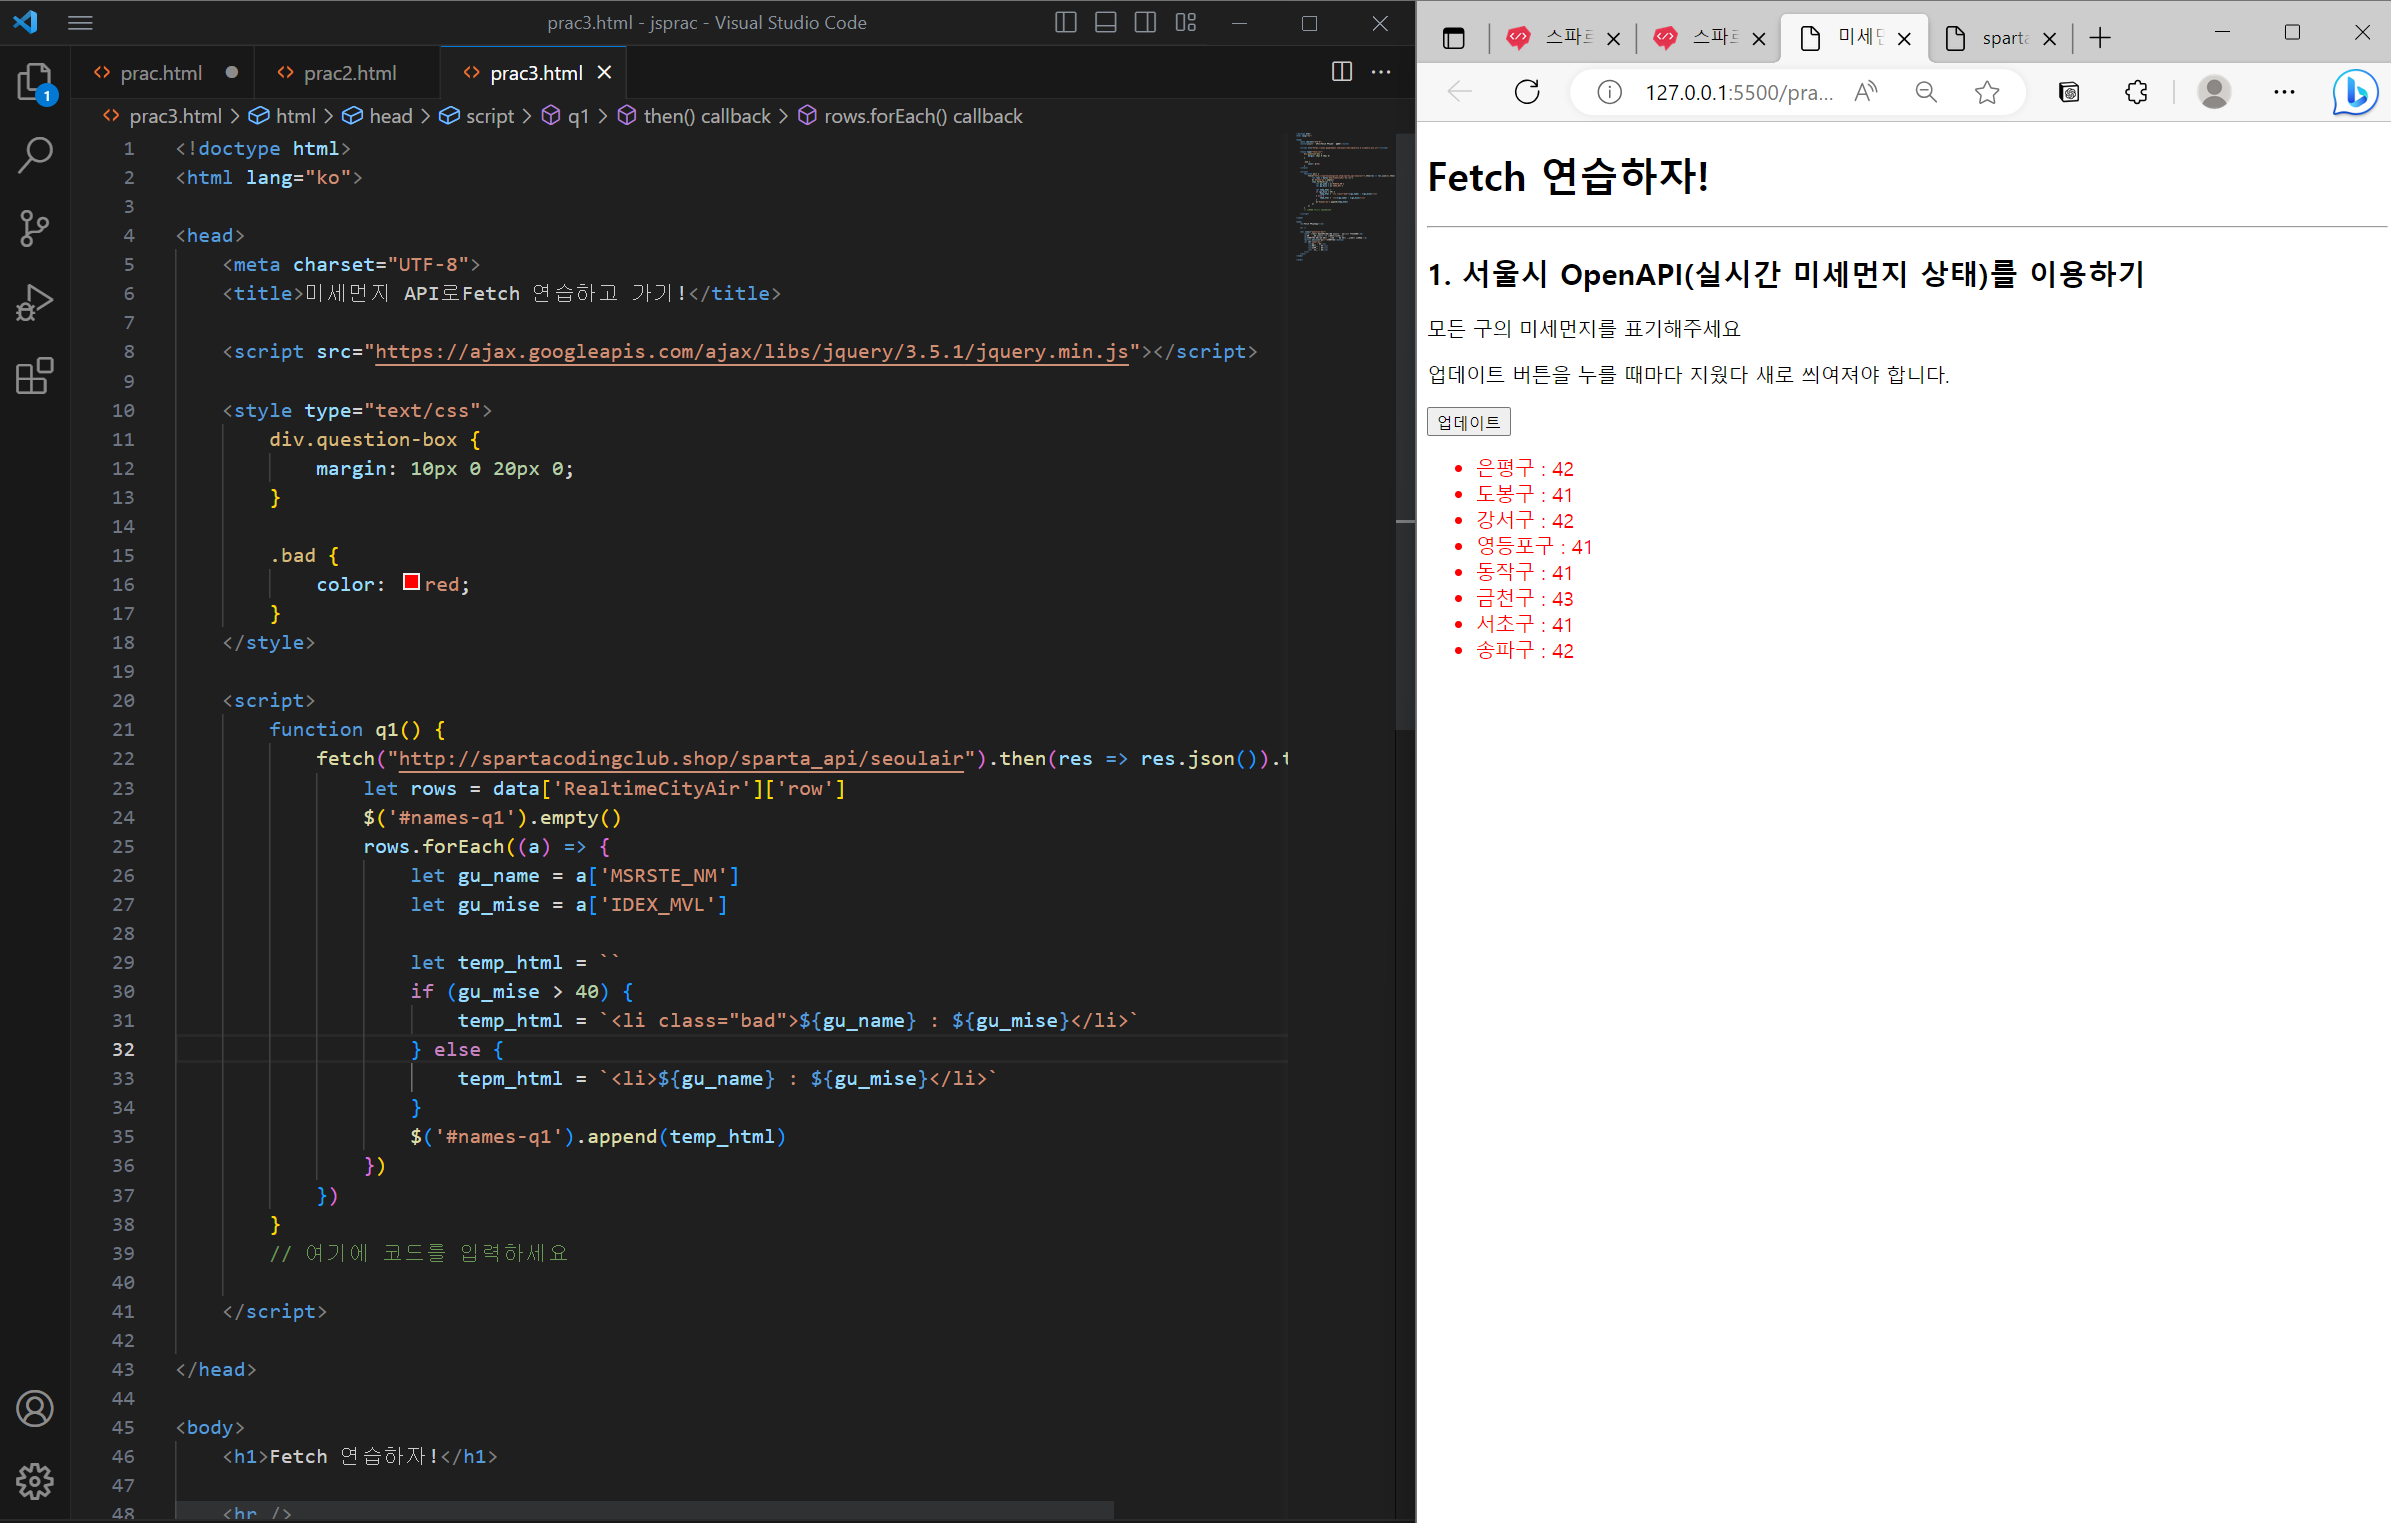Viewport: 2391px width, 1523px height.
Task: Open the Accounts menu in VS Code
Action: point(35,1408)
